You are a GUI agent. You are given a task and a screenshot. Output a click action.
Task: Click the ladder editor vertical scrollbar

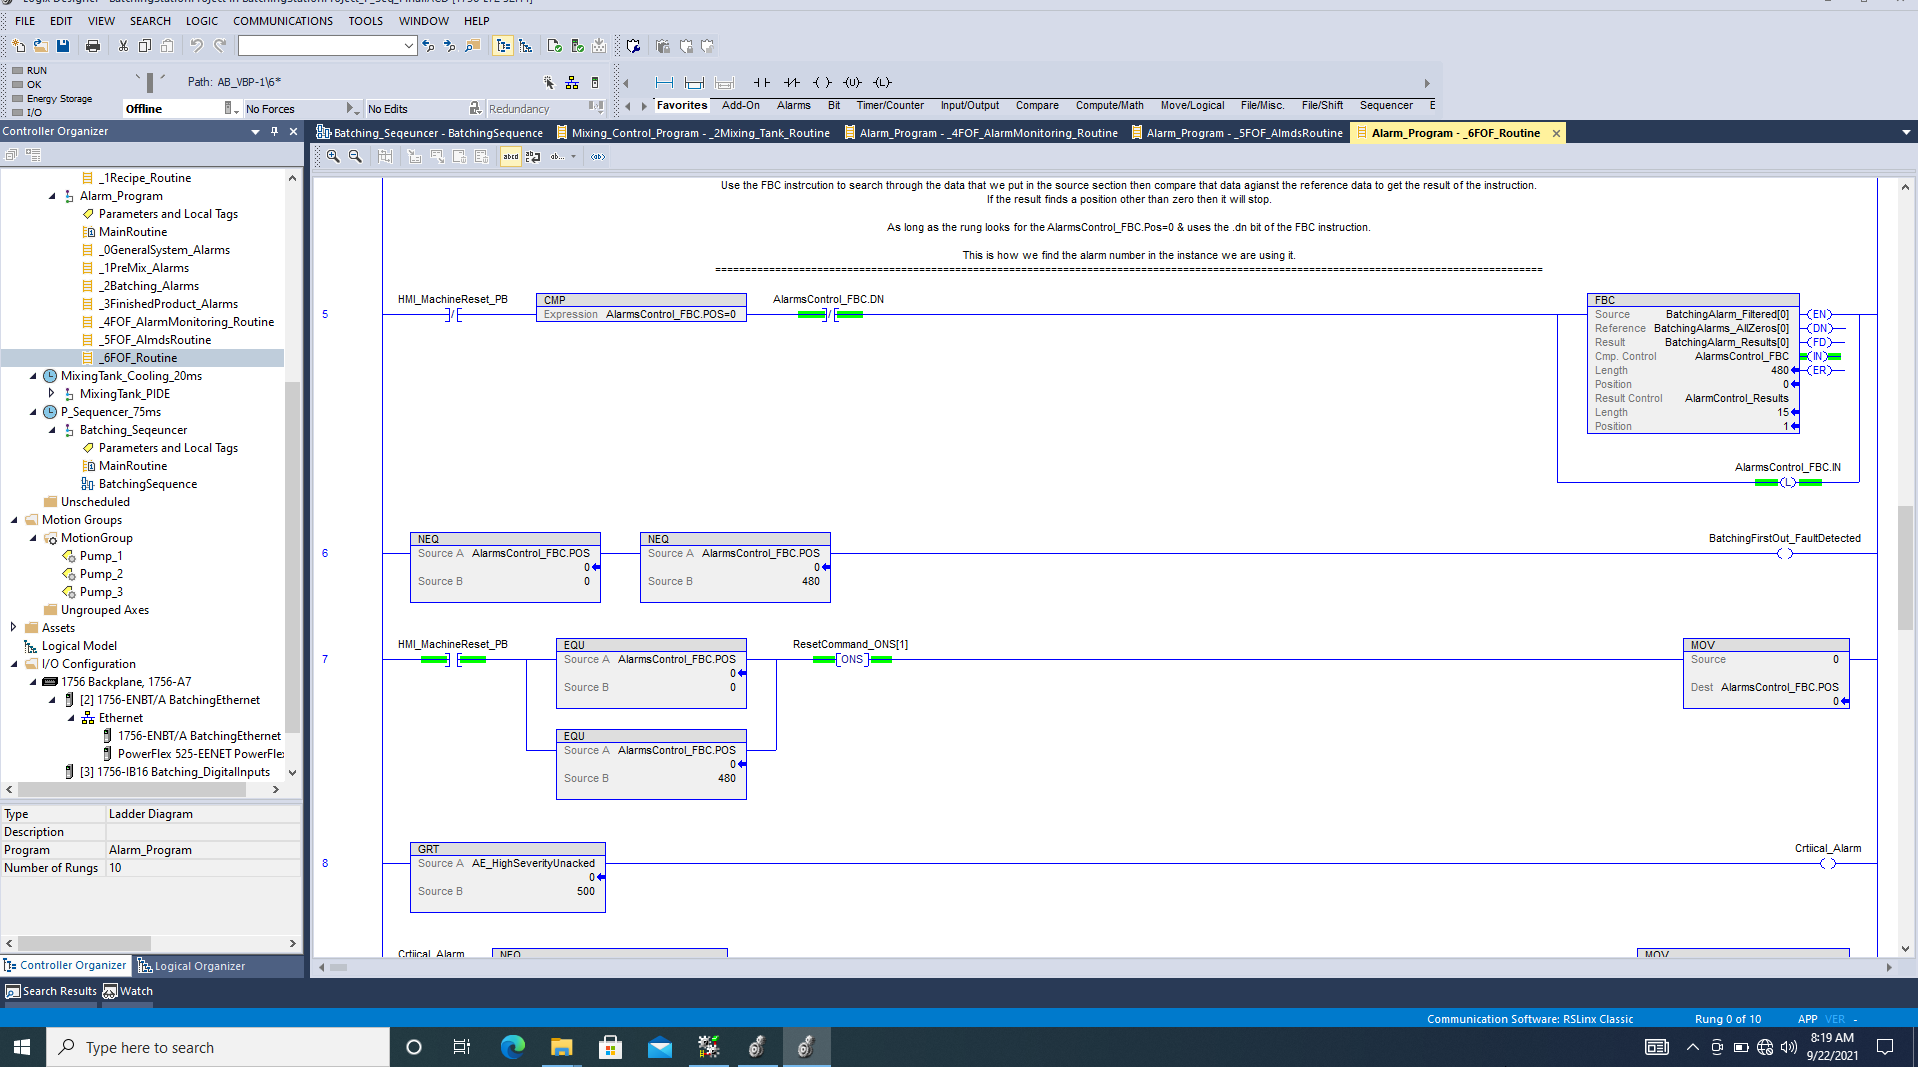click(1906, 568)
